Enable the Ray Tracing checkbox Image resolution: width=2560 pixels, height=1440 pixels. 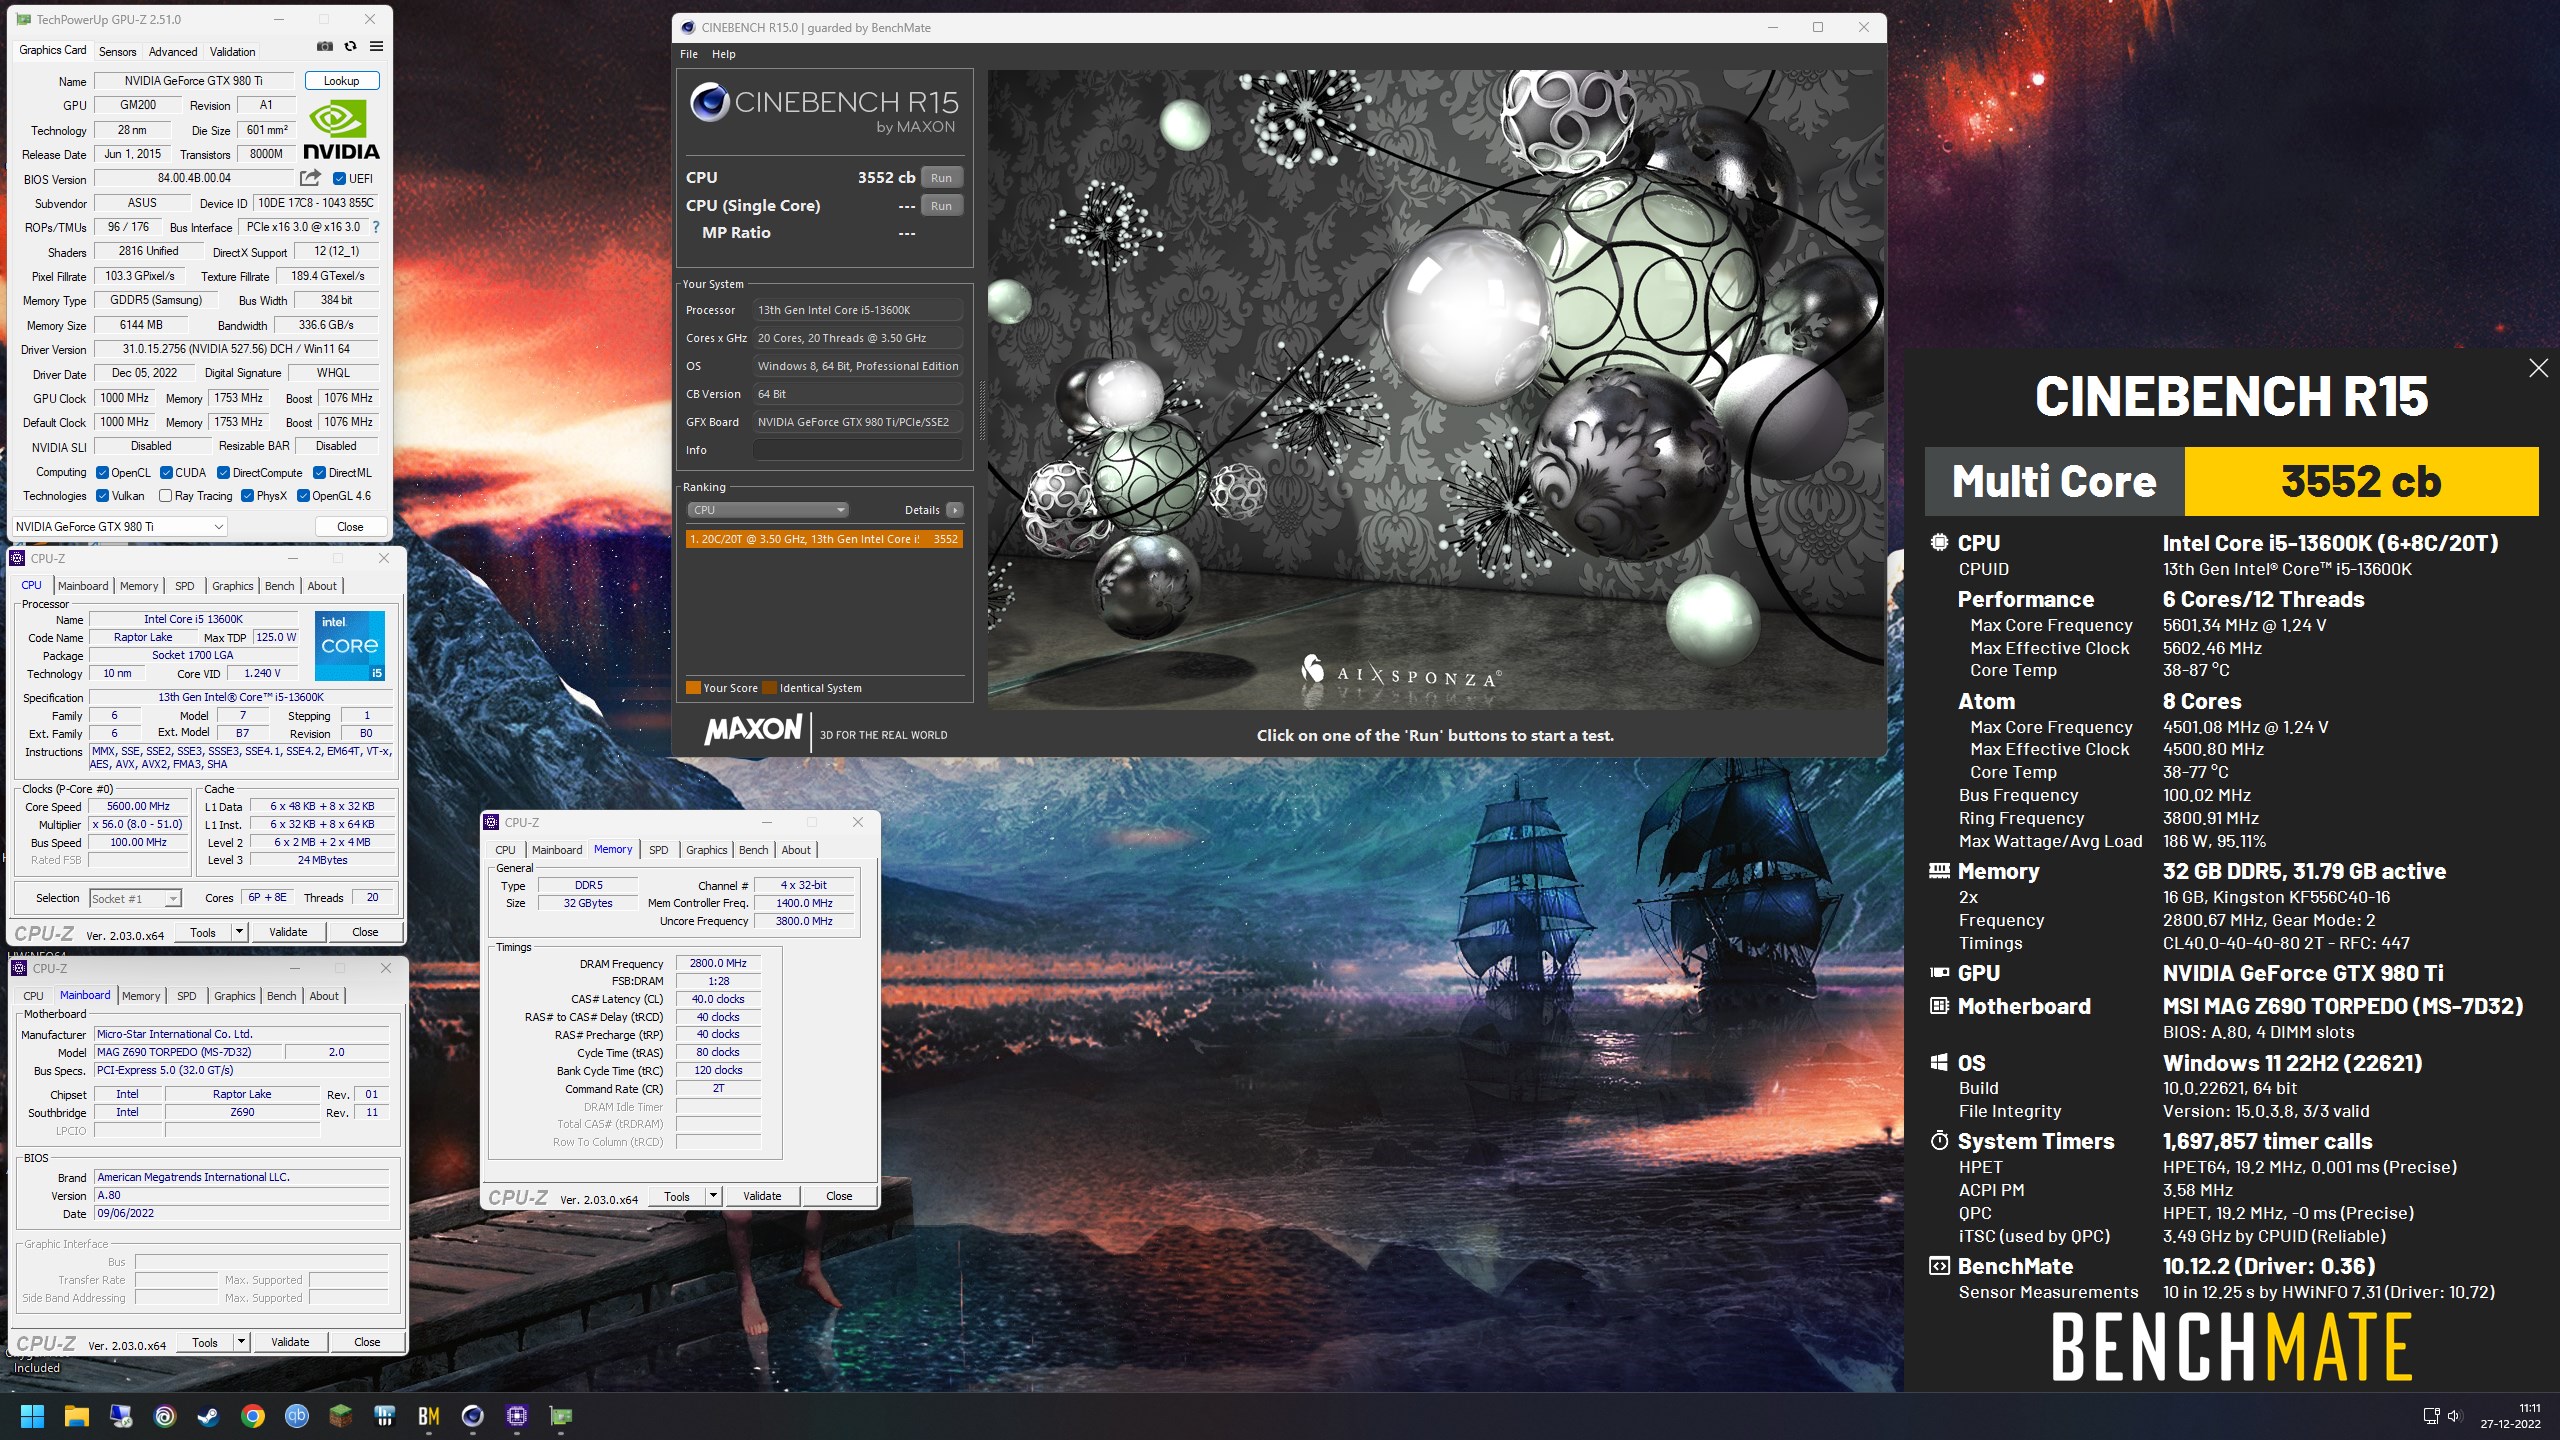[x=166, y=496]
